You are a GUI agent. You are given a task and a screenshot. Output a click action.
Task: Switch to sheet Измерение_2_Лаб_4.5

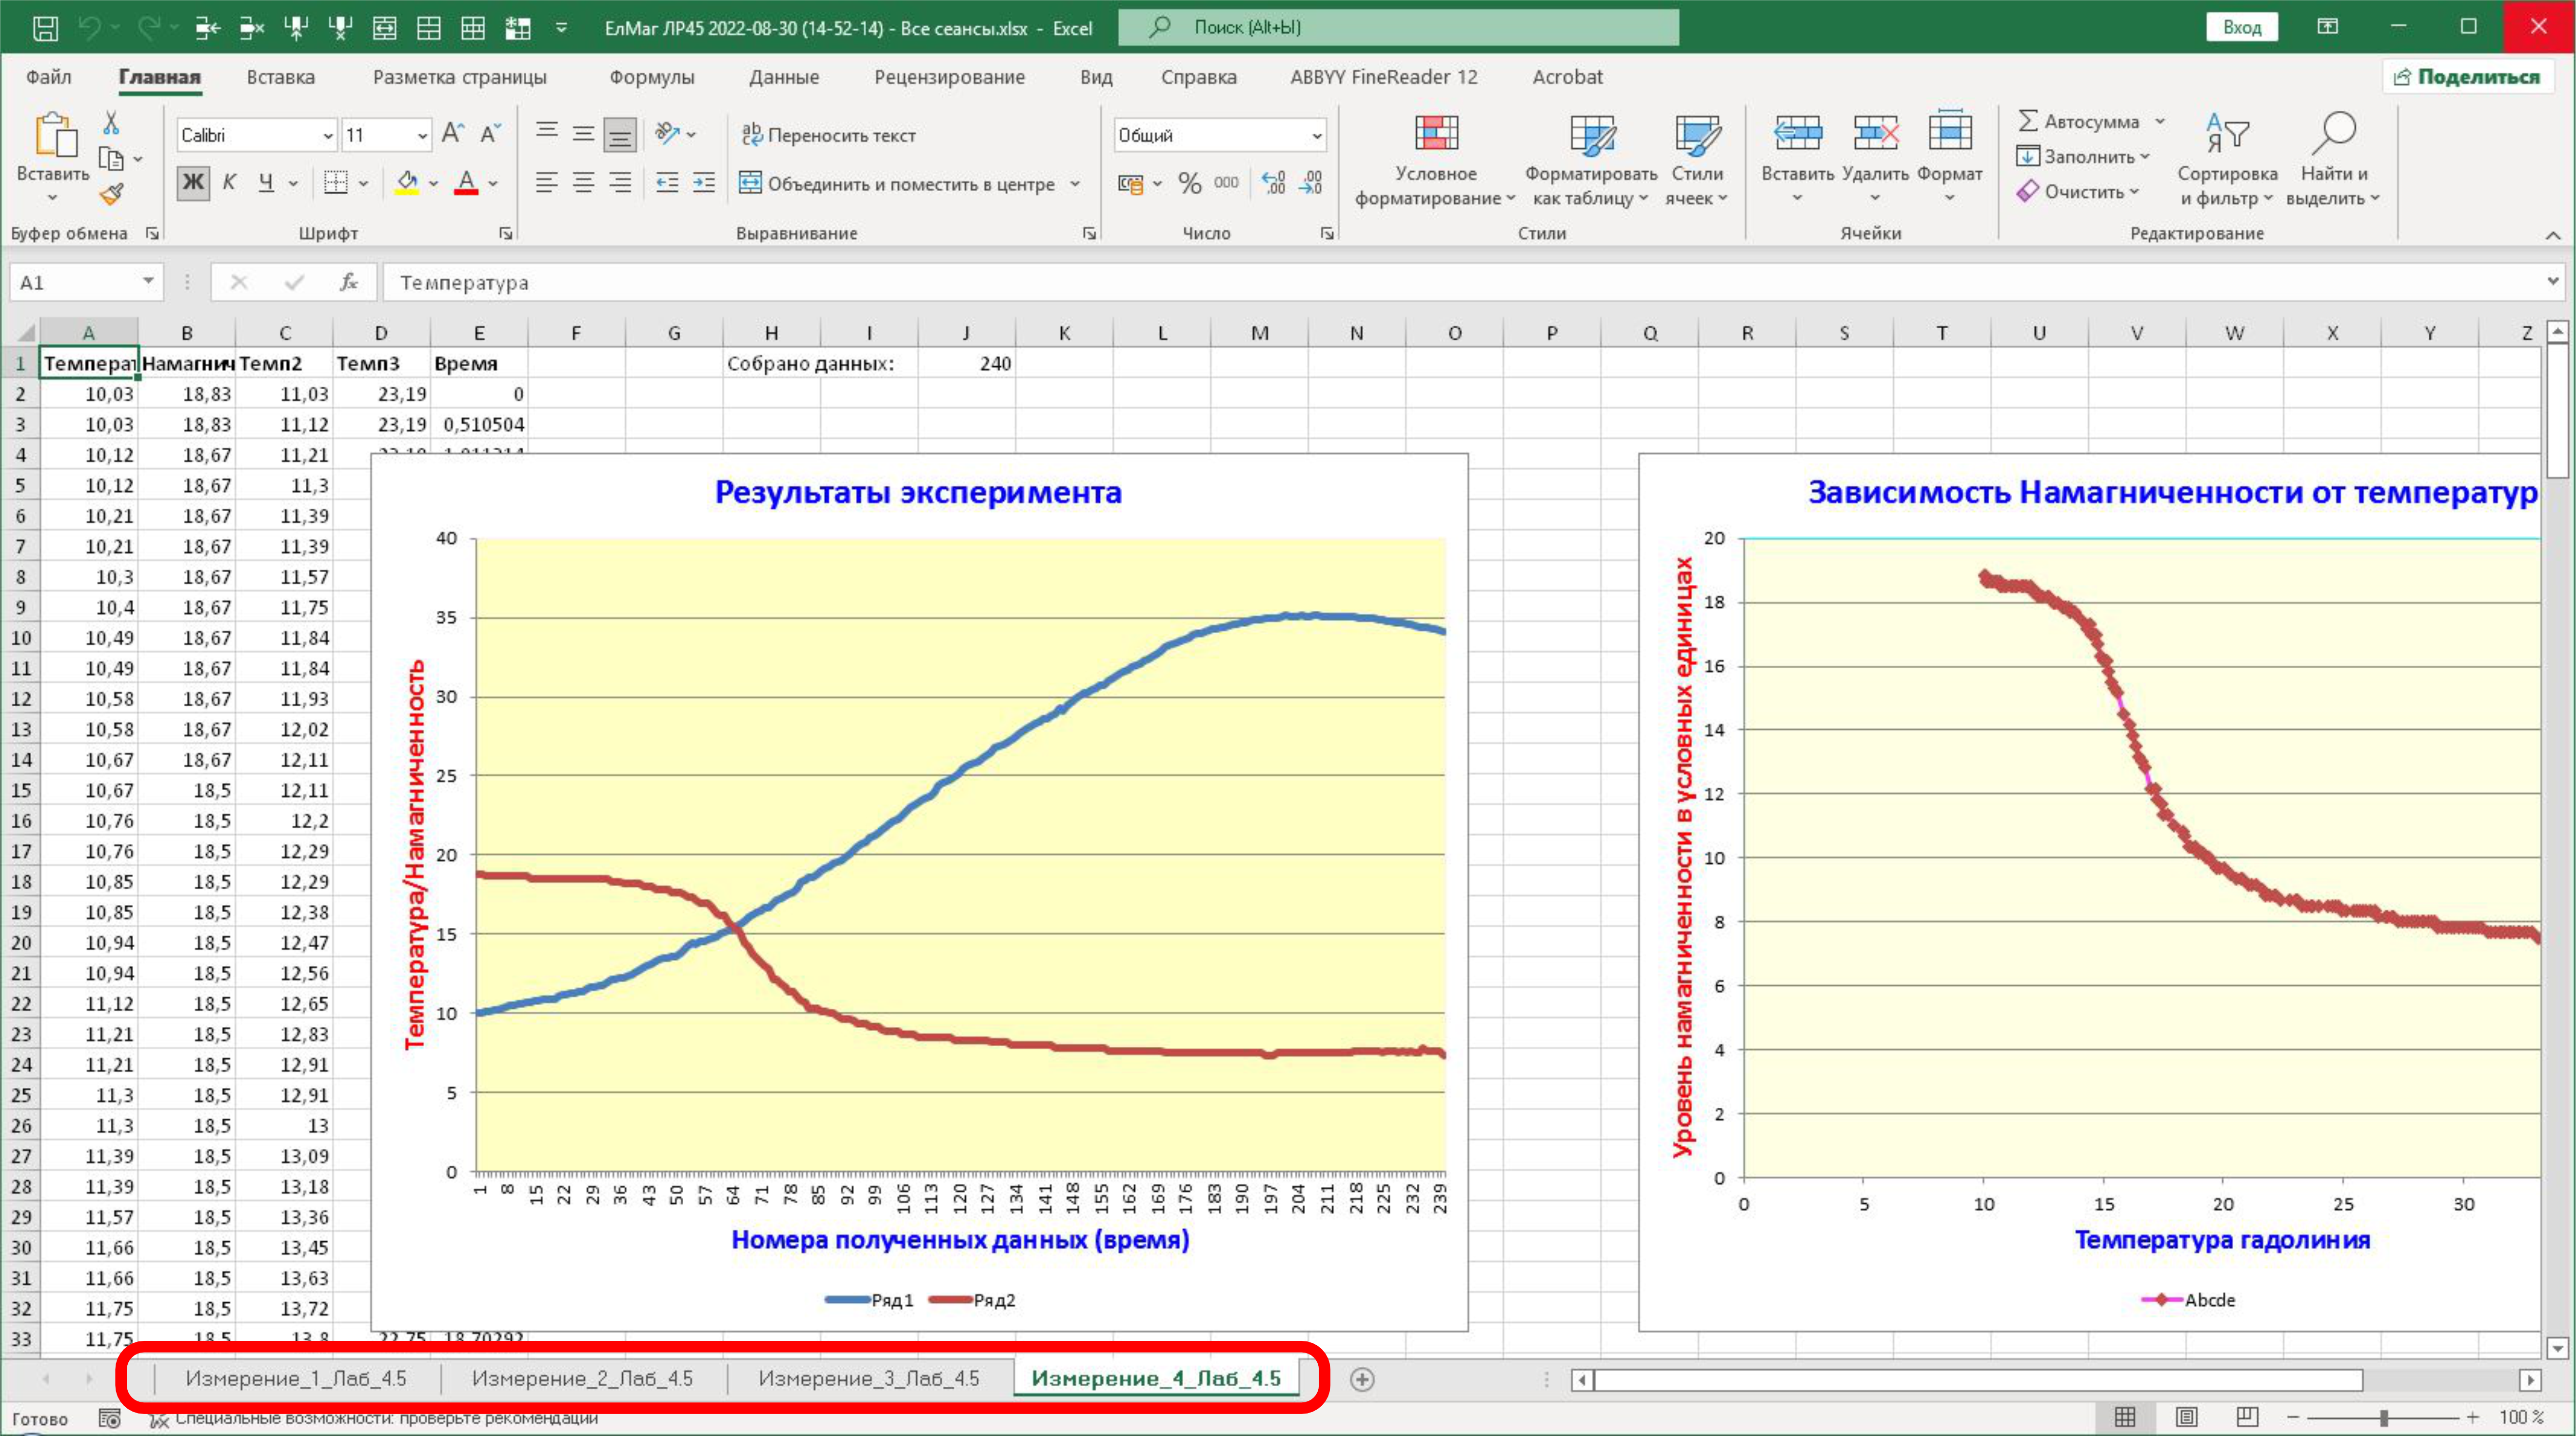[x=582, y=1378]
